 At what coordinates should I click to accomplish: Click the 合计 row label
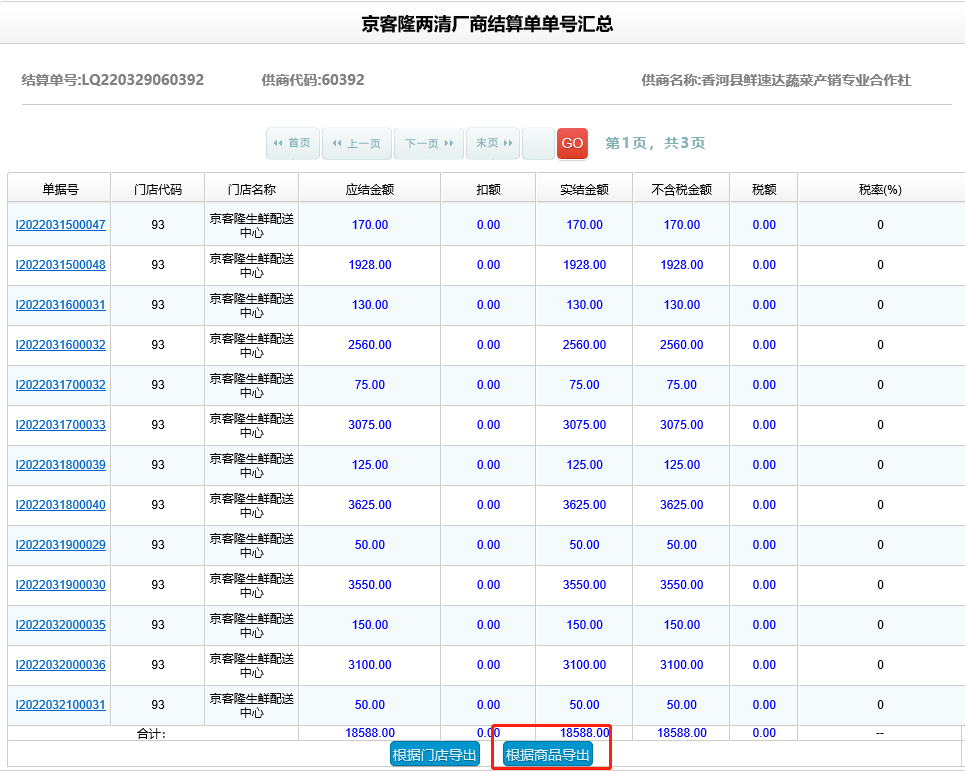(x=151, y=733)
